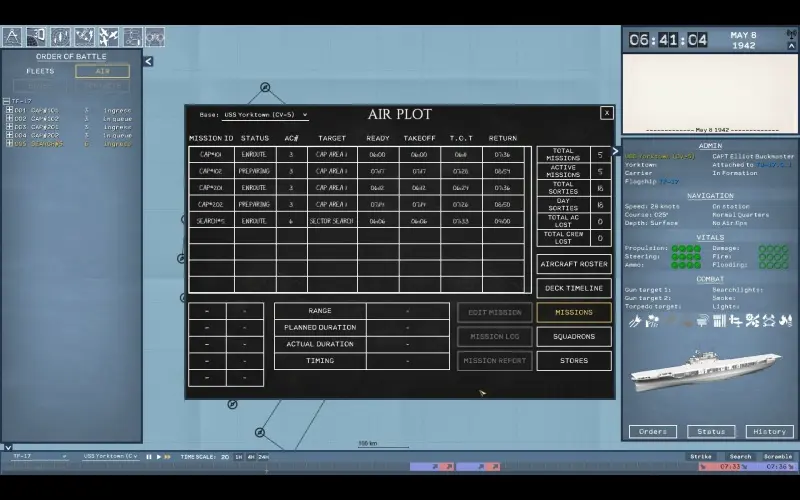Select the compass divider measurement tool
Image resolution: width=800 pixels, height=500 pixels.
tap(12, 37)
